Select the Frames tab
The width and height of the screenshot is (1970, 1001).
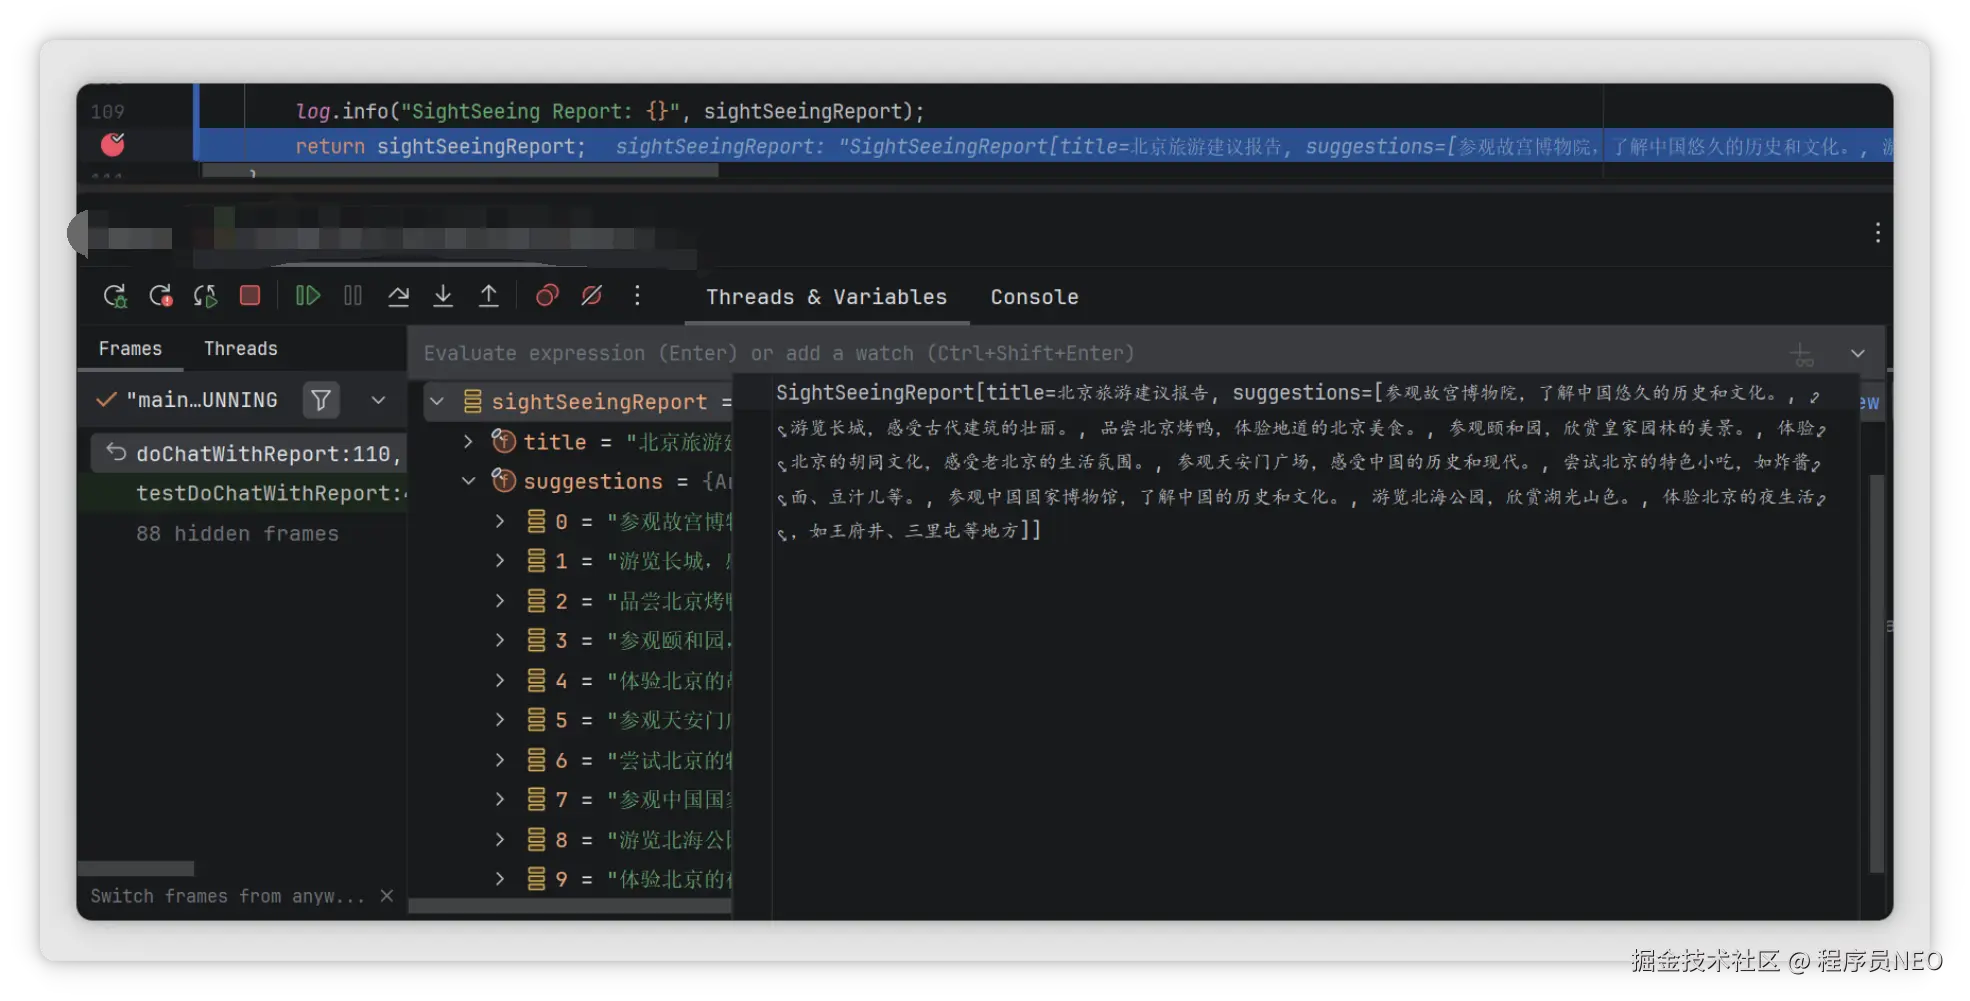pos(130,348)
